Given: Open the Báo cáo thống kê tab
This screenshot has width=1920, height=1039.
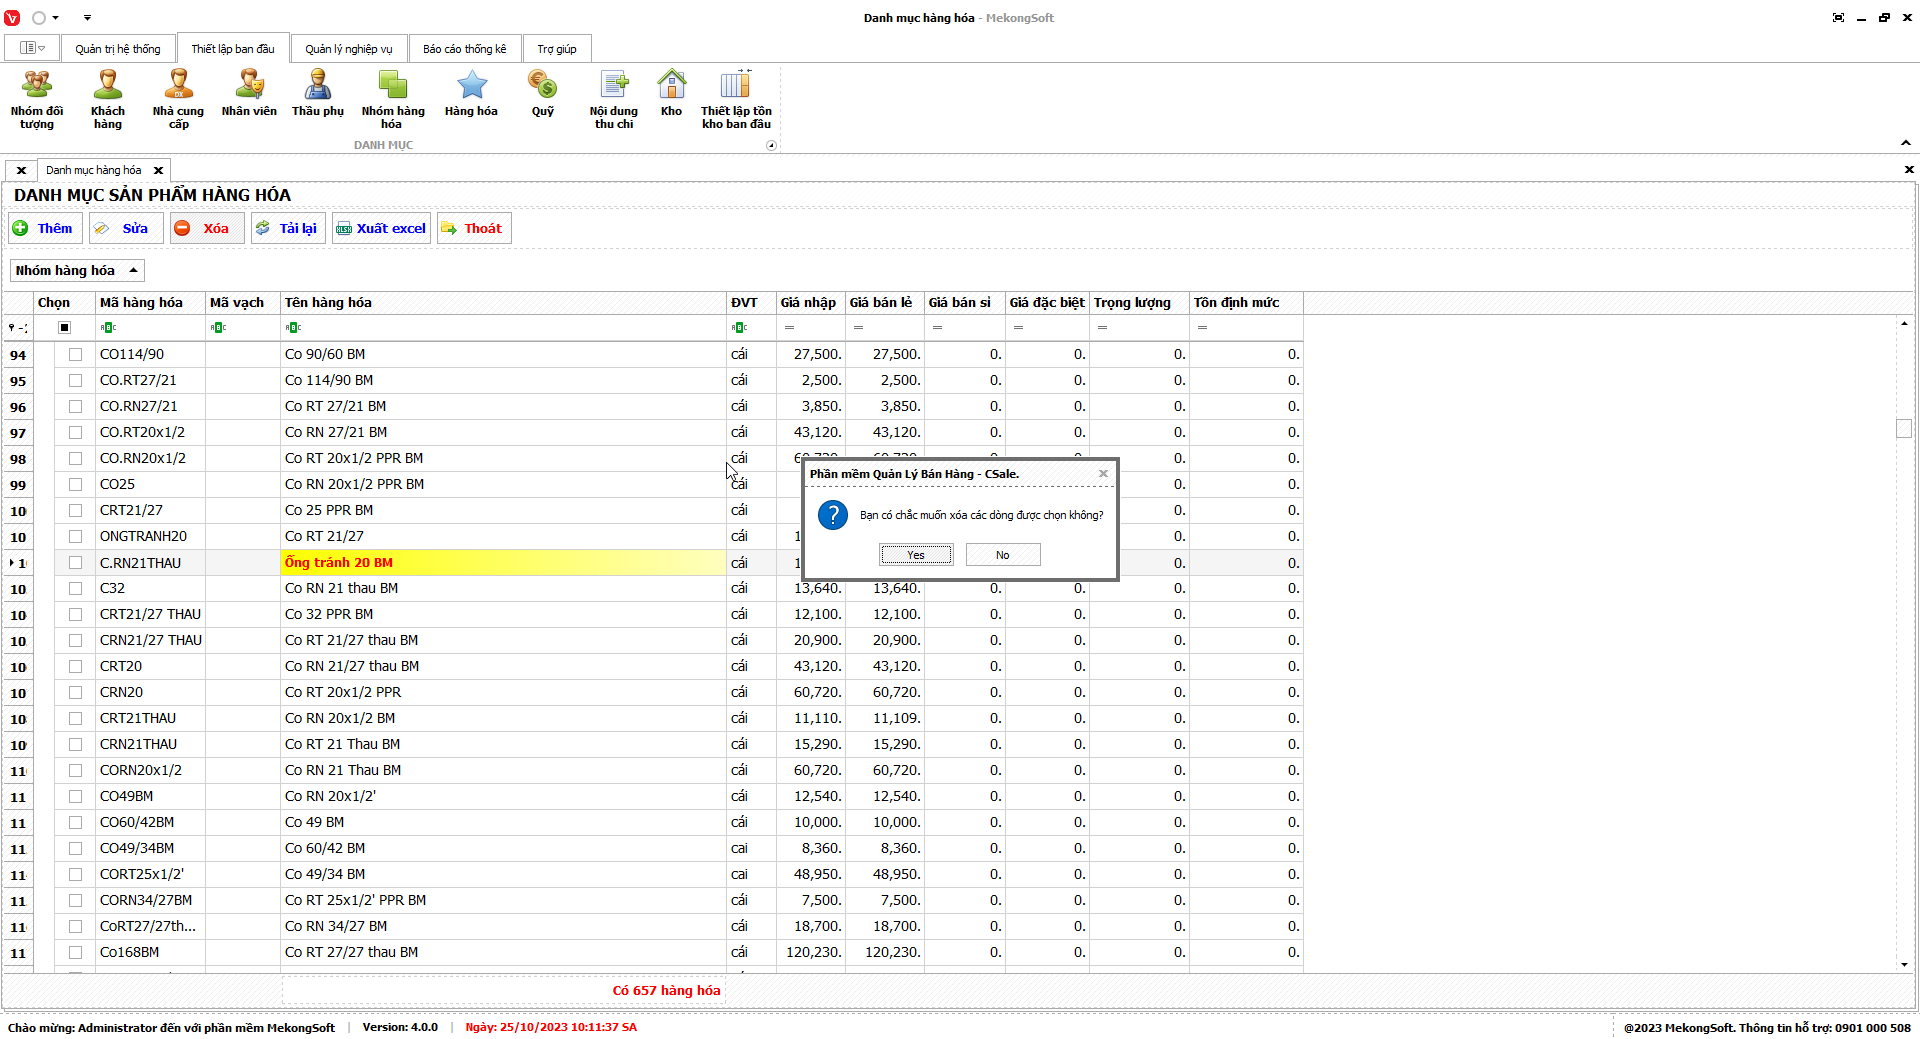Looking at the screenshot, I should pos(464,49).
